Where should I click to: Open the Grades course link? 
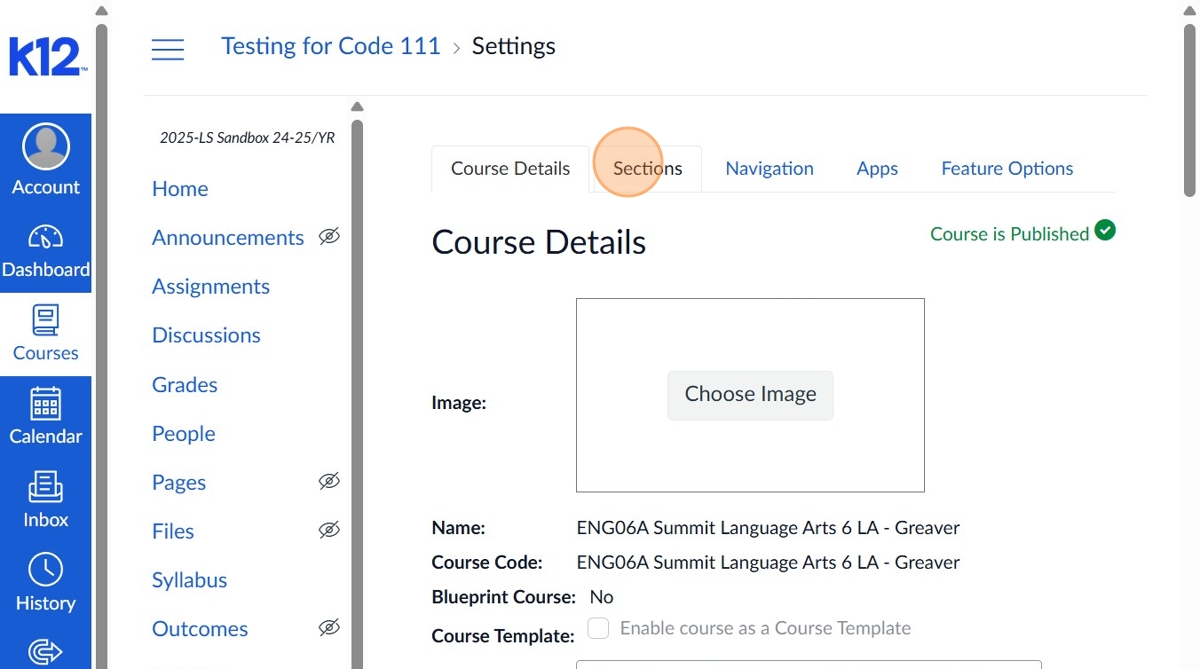pos(184,385)
